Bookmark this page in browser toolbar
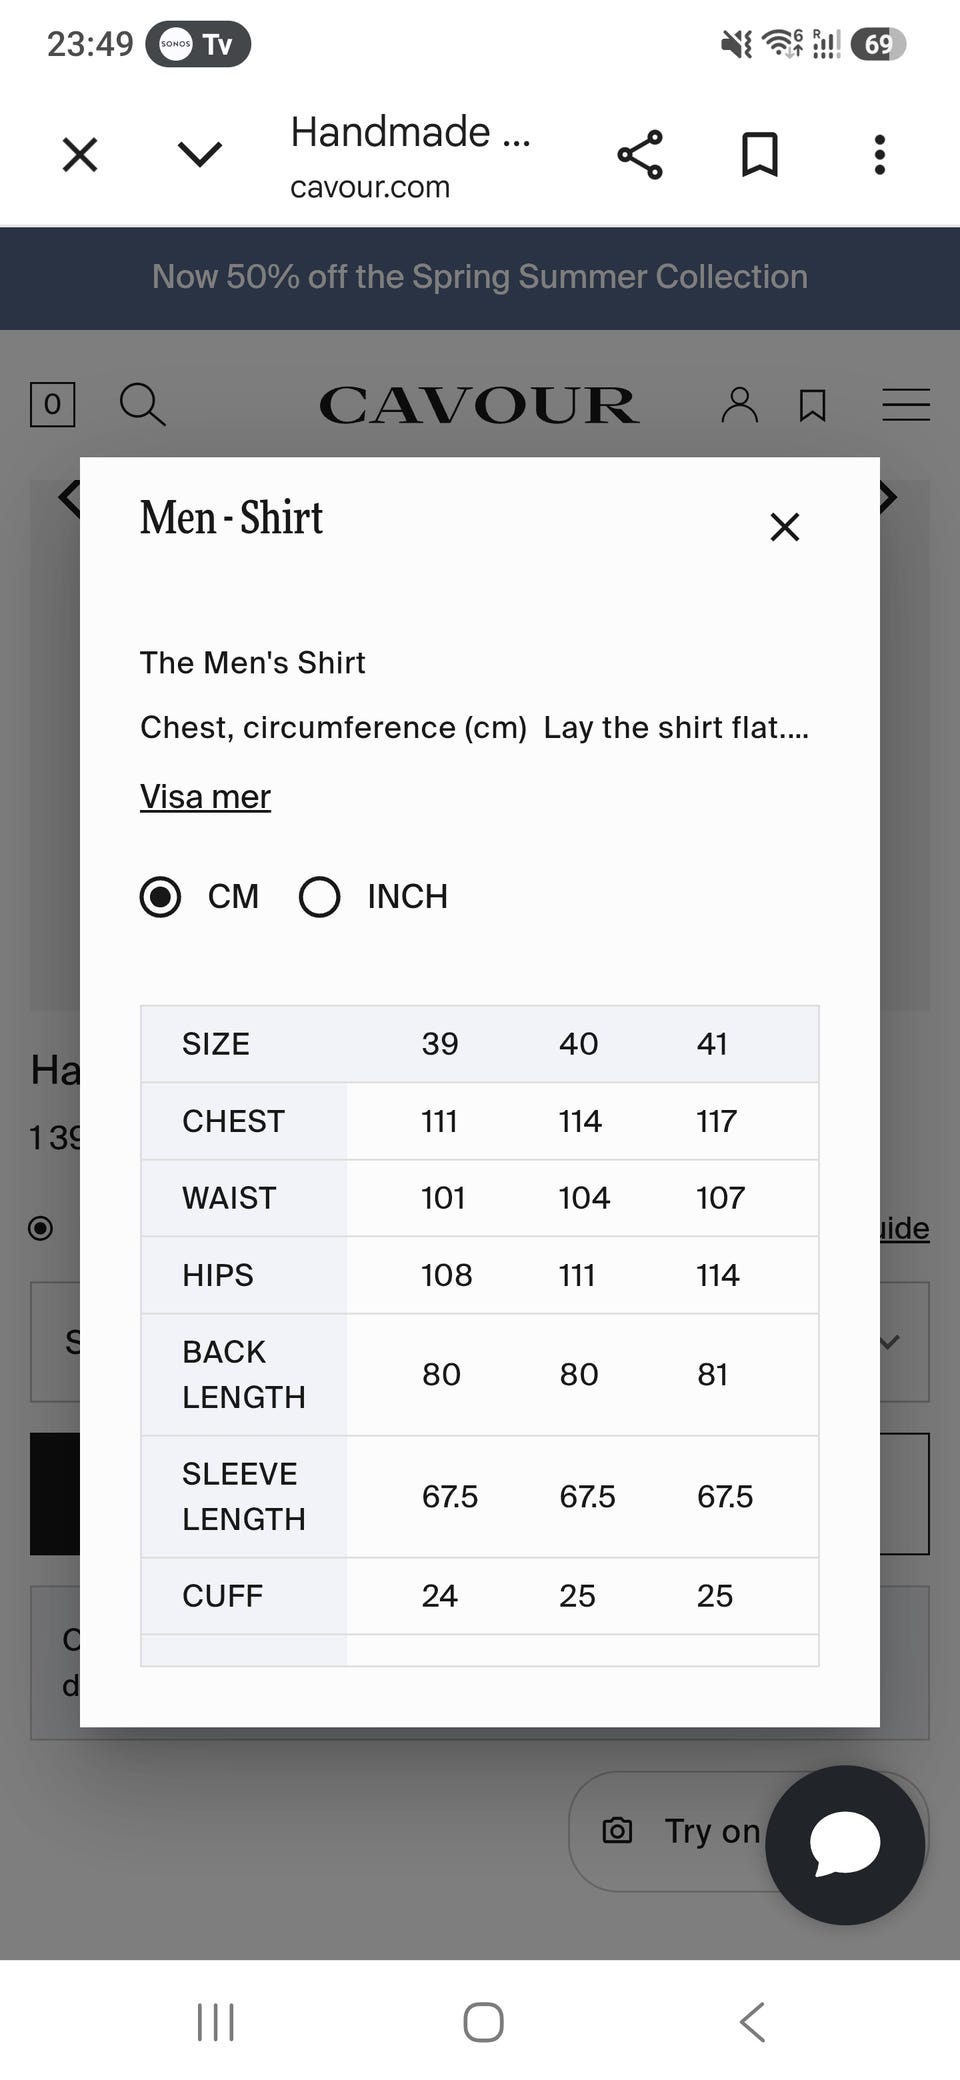Screen dimensions: 960x2080 tap(760, 155)
